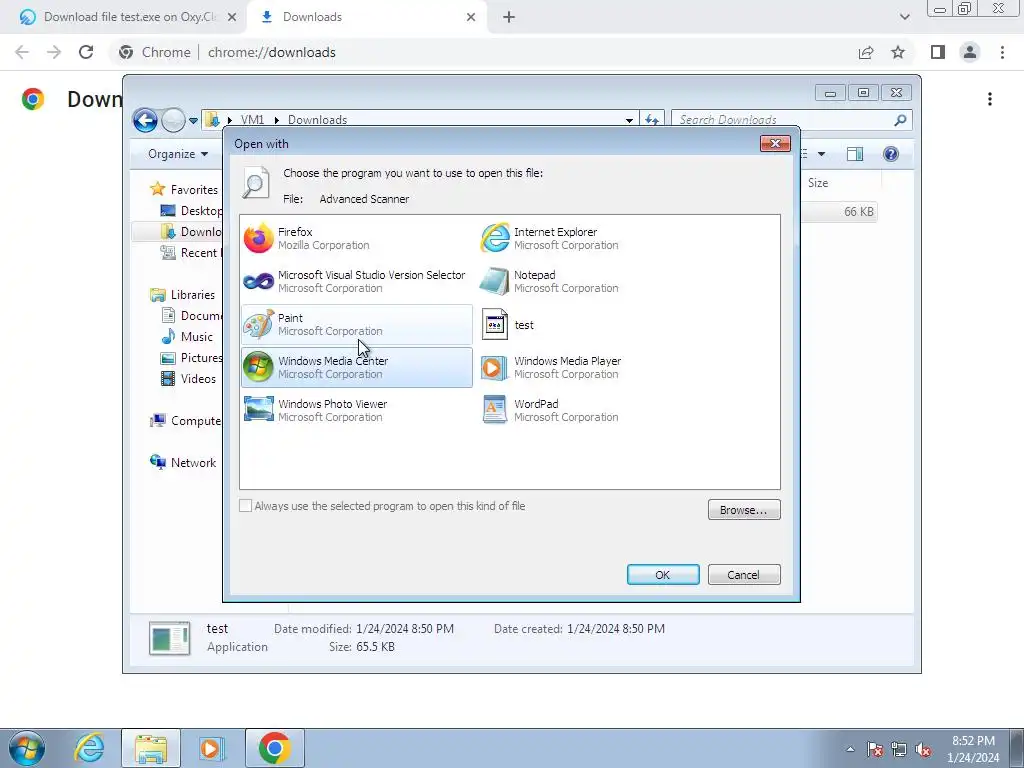The width and height of the screenshot is (1024, 768).
Task: Select Windows Photo Viewer entry
Action: tap(357, 411)
